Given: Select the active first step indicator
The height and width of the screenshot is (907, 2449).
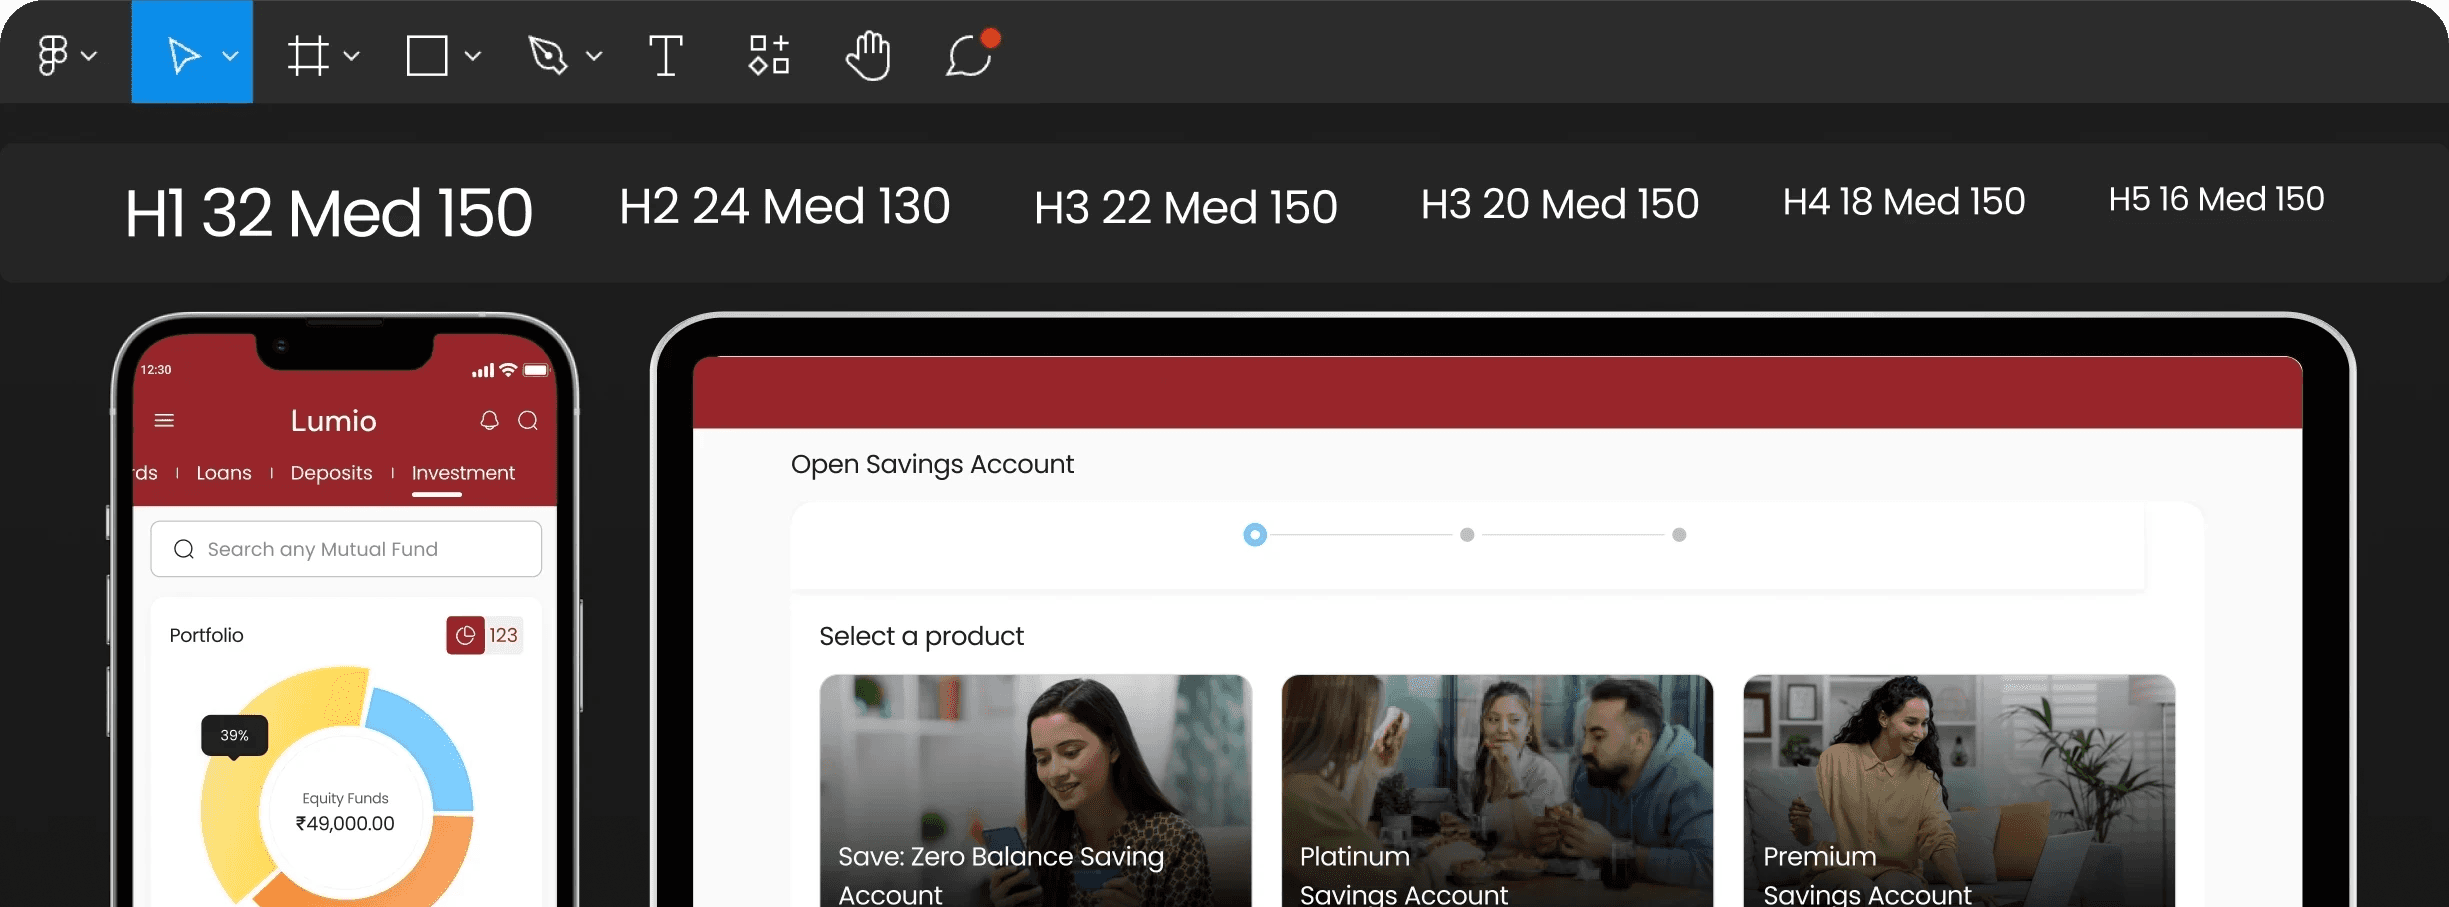Looking at the screenshot, I should click(1255, 535).
